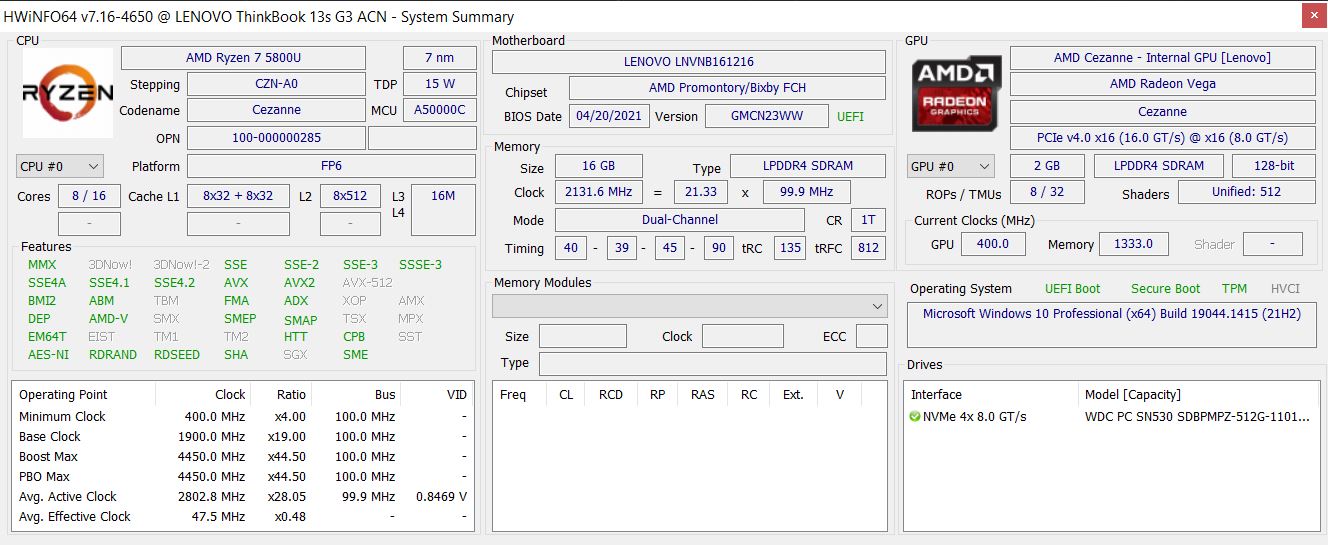This screenshot has height=545, width=1328.
Task: Click the Cores value 8 / 16
Action: coord(89,196)
